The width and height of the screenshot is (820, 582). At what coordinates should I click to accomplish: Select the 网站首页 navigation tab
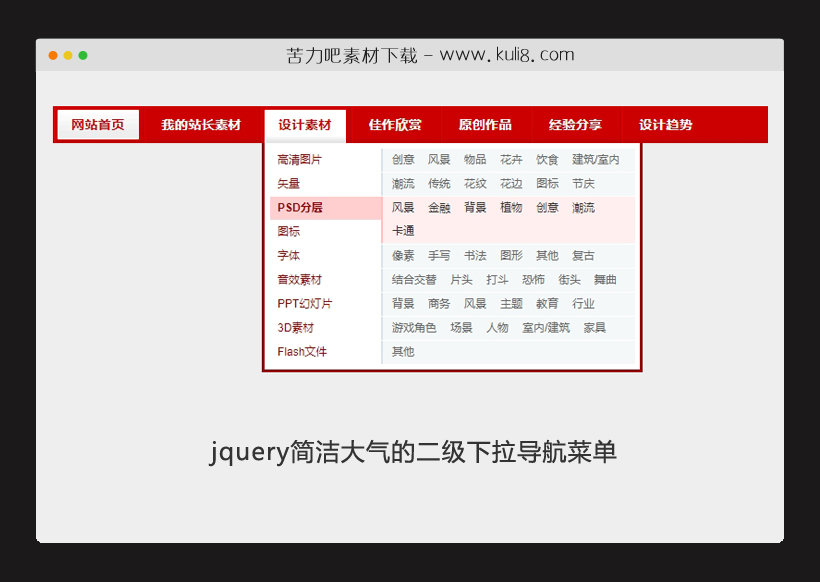click(x=97, y=125)
